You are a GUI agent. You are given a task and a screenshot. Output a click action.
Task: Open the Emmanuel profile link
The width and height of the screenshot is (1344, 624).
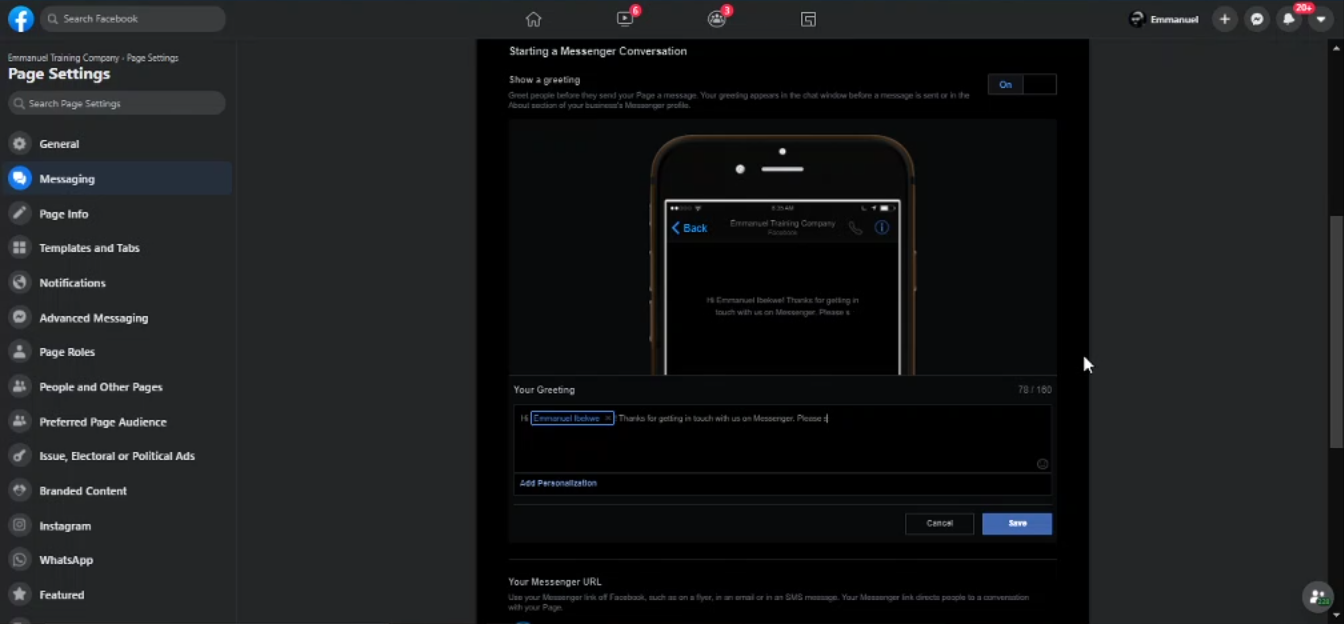click(1164, 19)
